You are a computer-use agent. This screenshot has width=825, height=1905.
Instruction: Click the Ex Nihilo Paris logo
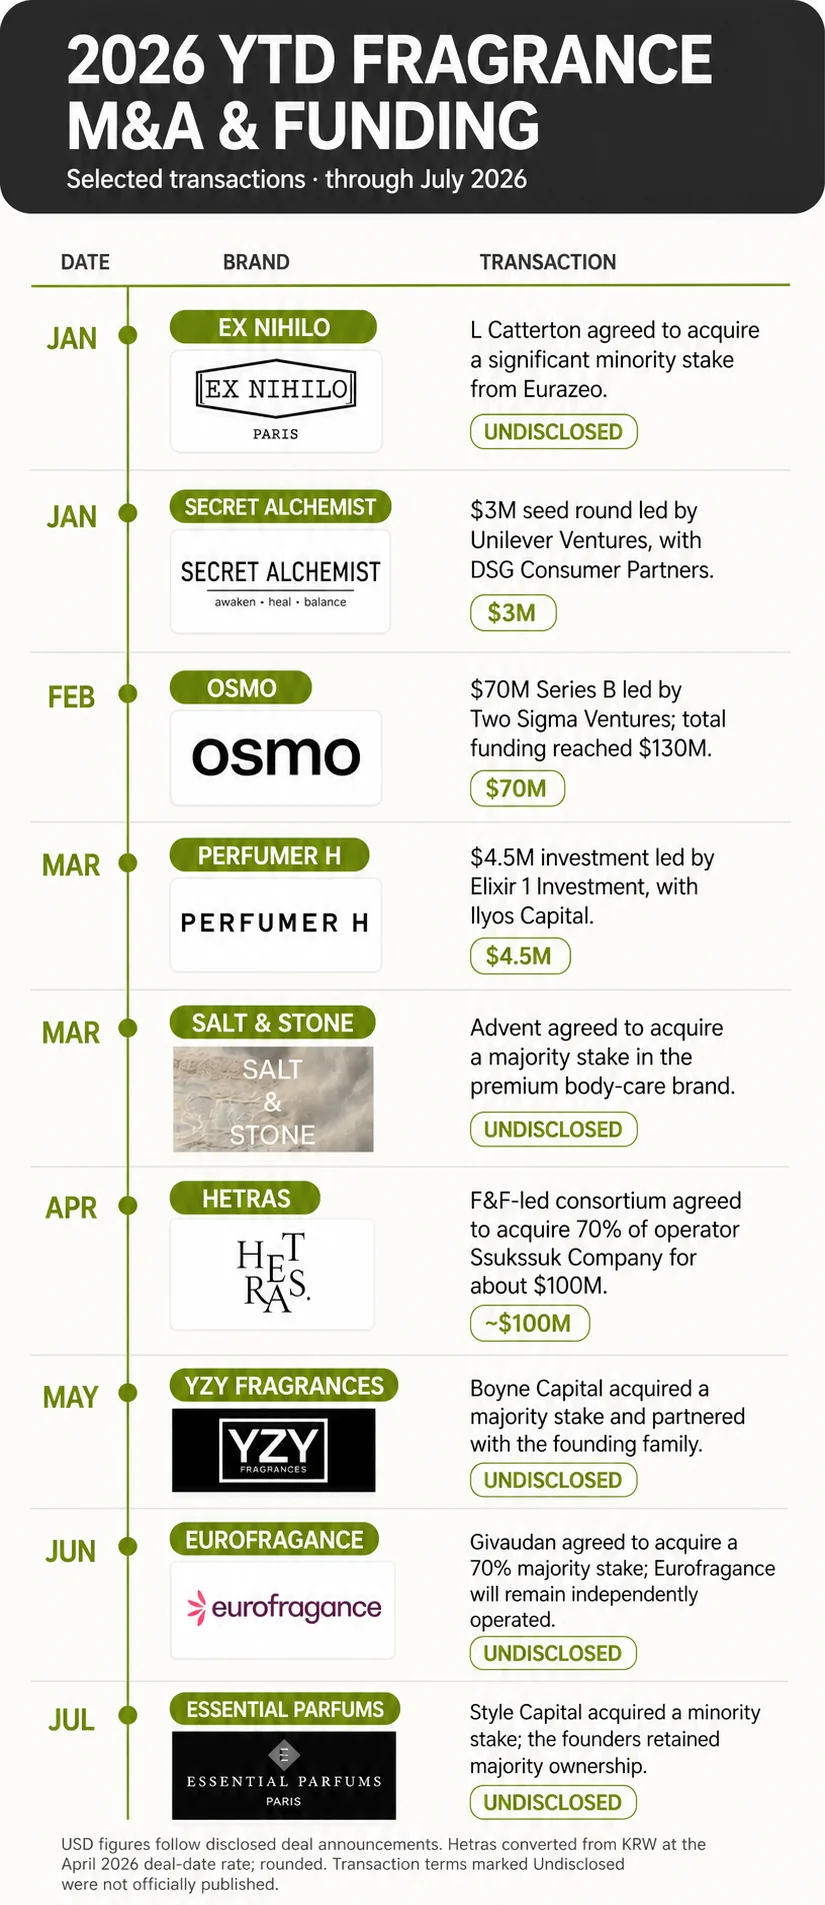pos(276,400)
